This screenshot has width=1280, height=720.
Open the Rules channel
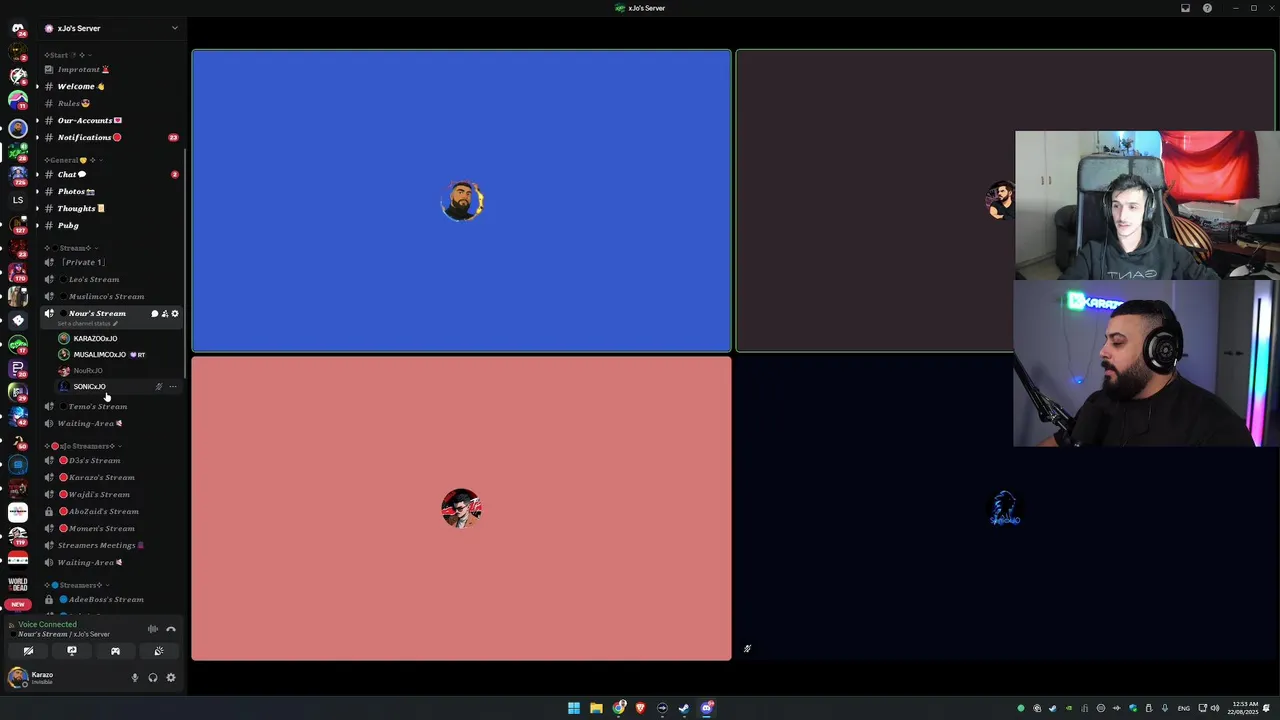[x=110, y=104]
